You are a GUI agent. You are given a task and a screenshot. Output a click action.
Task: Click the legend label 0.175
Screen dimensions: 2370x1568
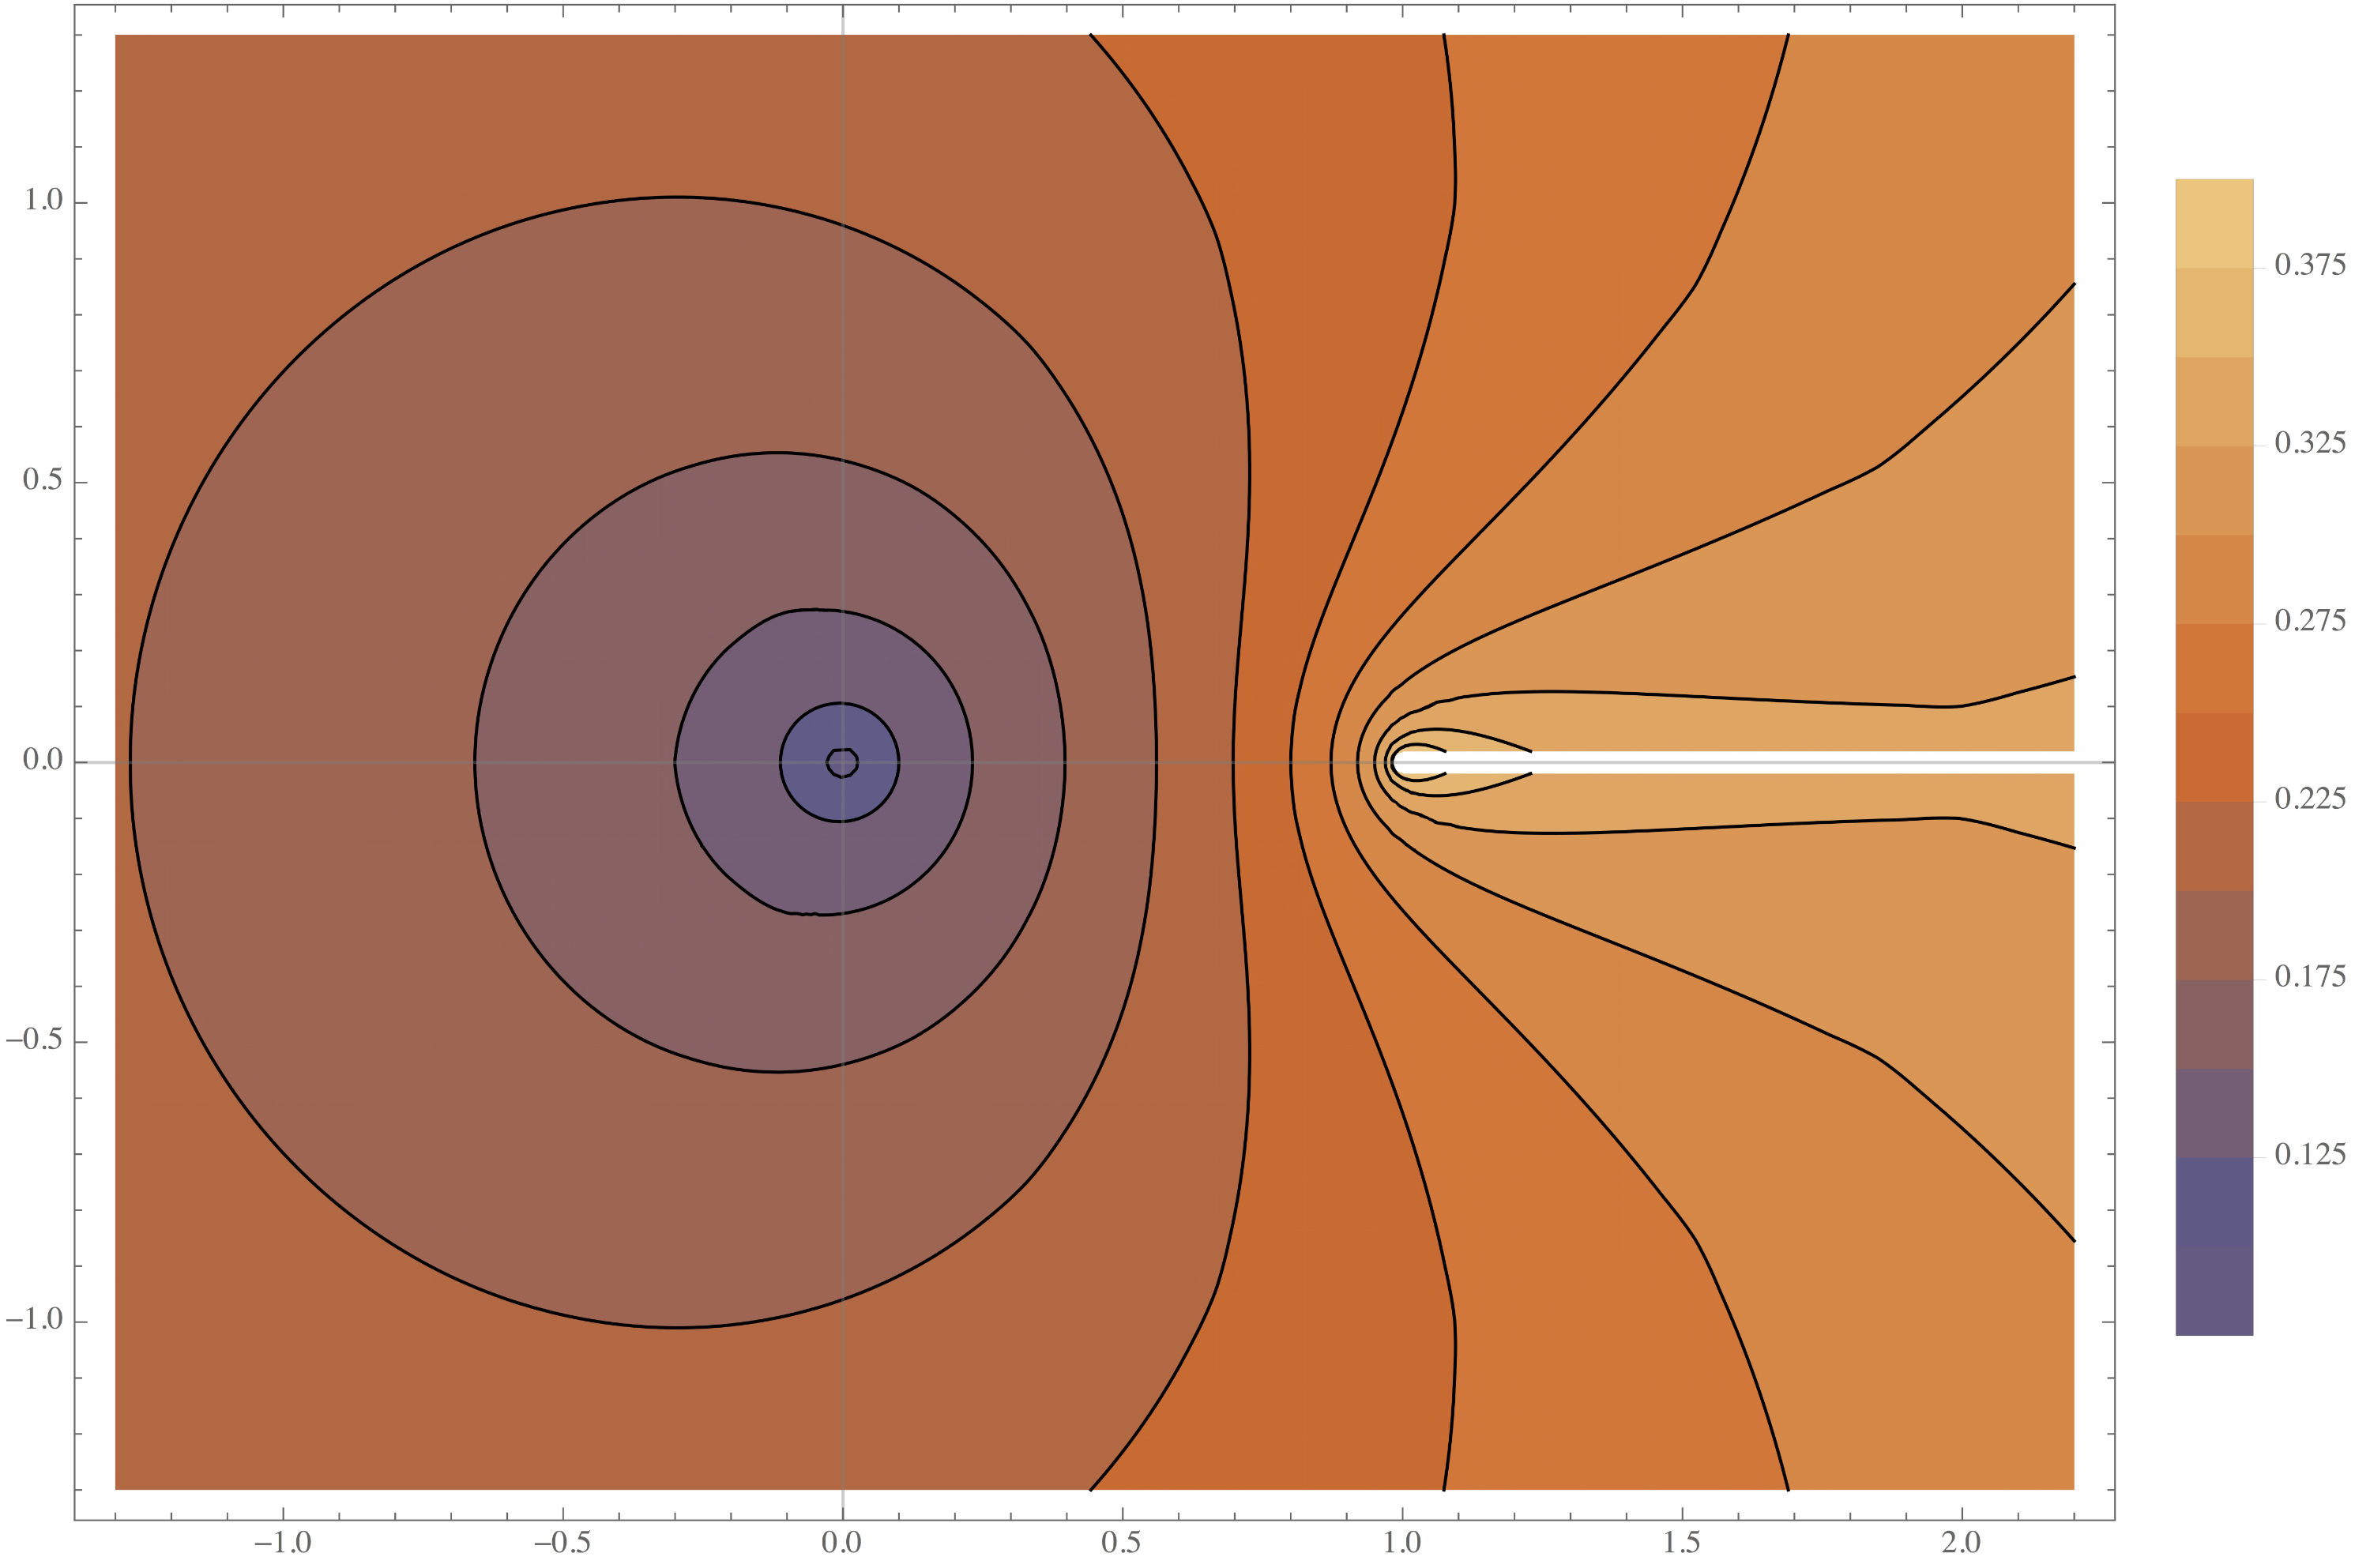[2308, 977]
